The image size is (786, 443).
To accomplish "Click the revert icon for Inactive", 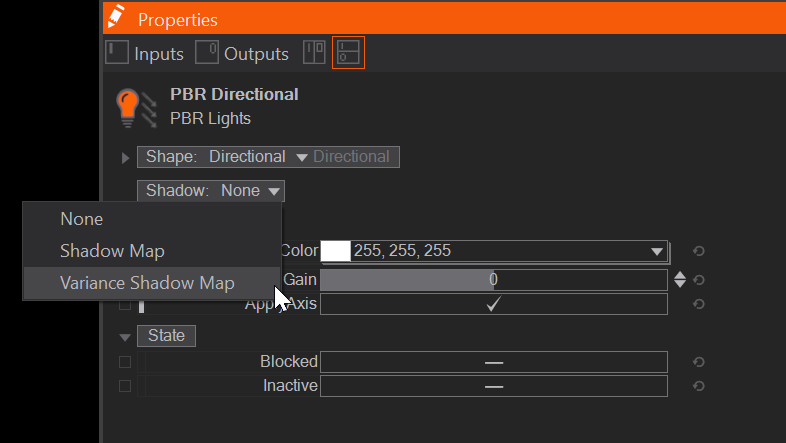I will [x=699, y=386].
